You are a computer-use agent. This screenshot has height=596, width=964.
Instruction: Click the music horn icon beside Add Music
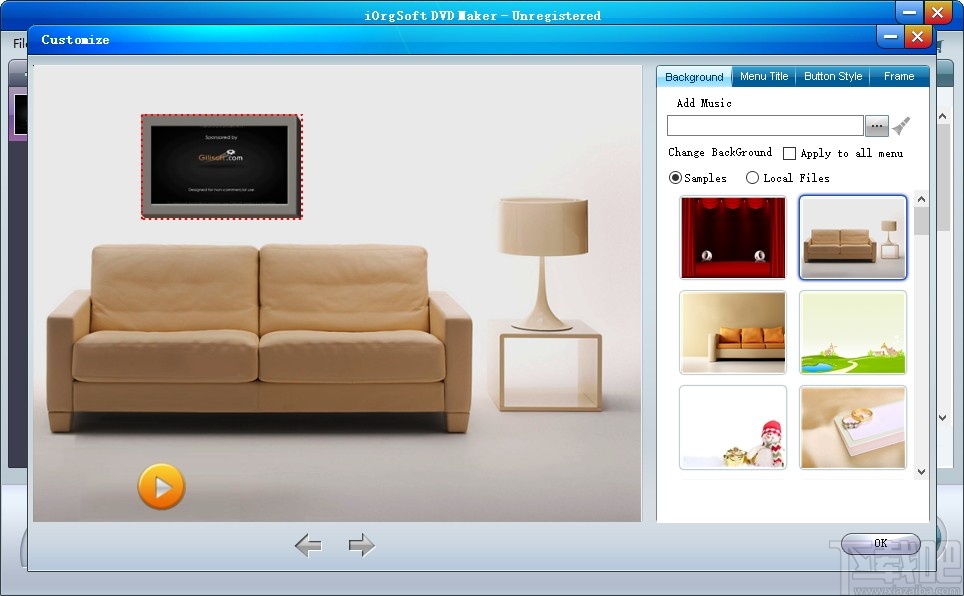(x=899, y=124)
